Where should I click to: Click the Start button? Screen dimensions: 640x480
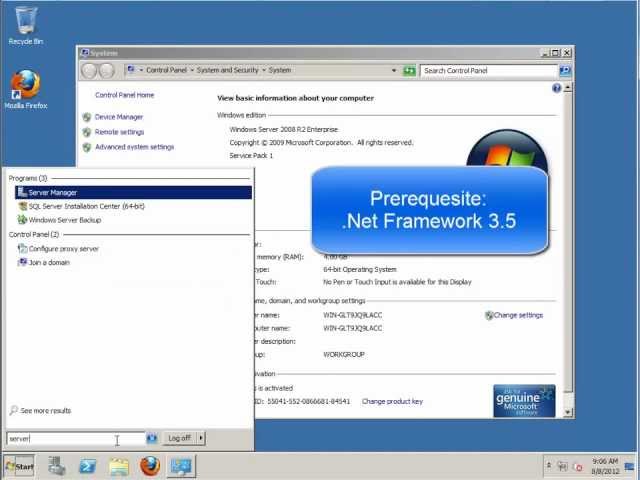[19, 467]
